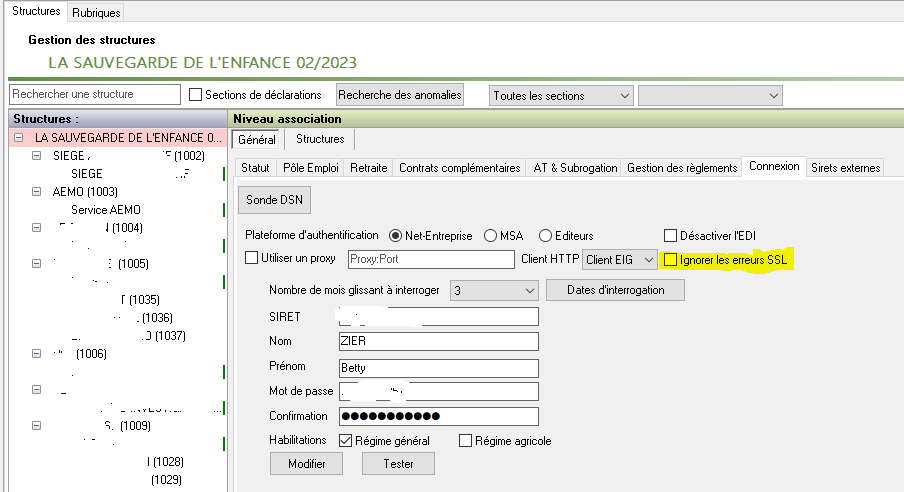The image size is (904, 492).
Task: Choose Editeurs as authentication platform
Action: [546, 236]
